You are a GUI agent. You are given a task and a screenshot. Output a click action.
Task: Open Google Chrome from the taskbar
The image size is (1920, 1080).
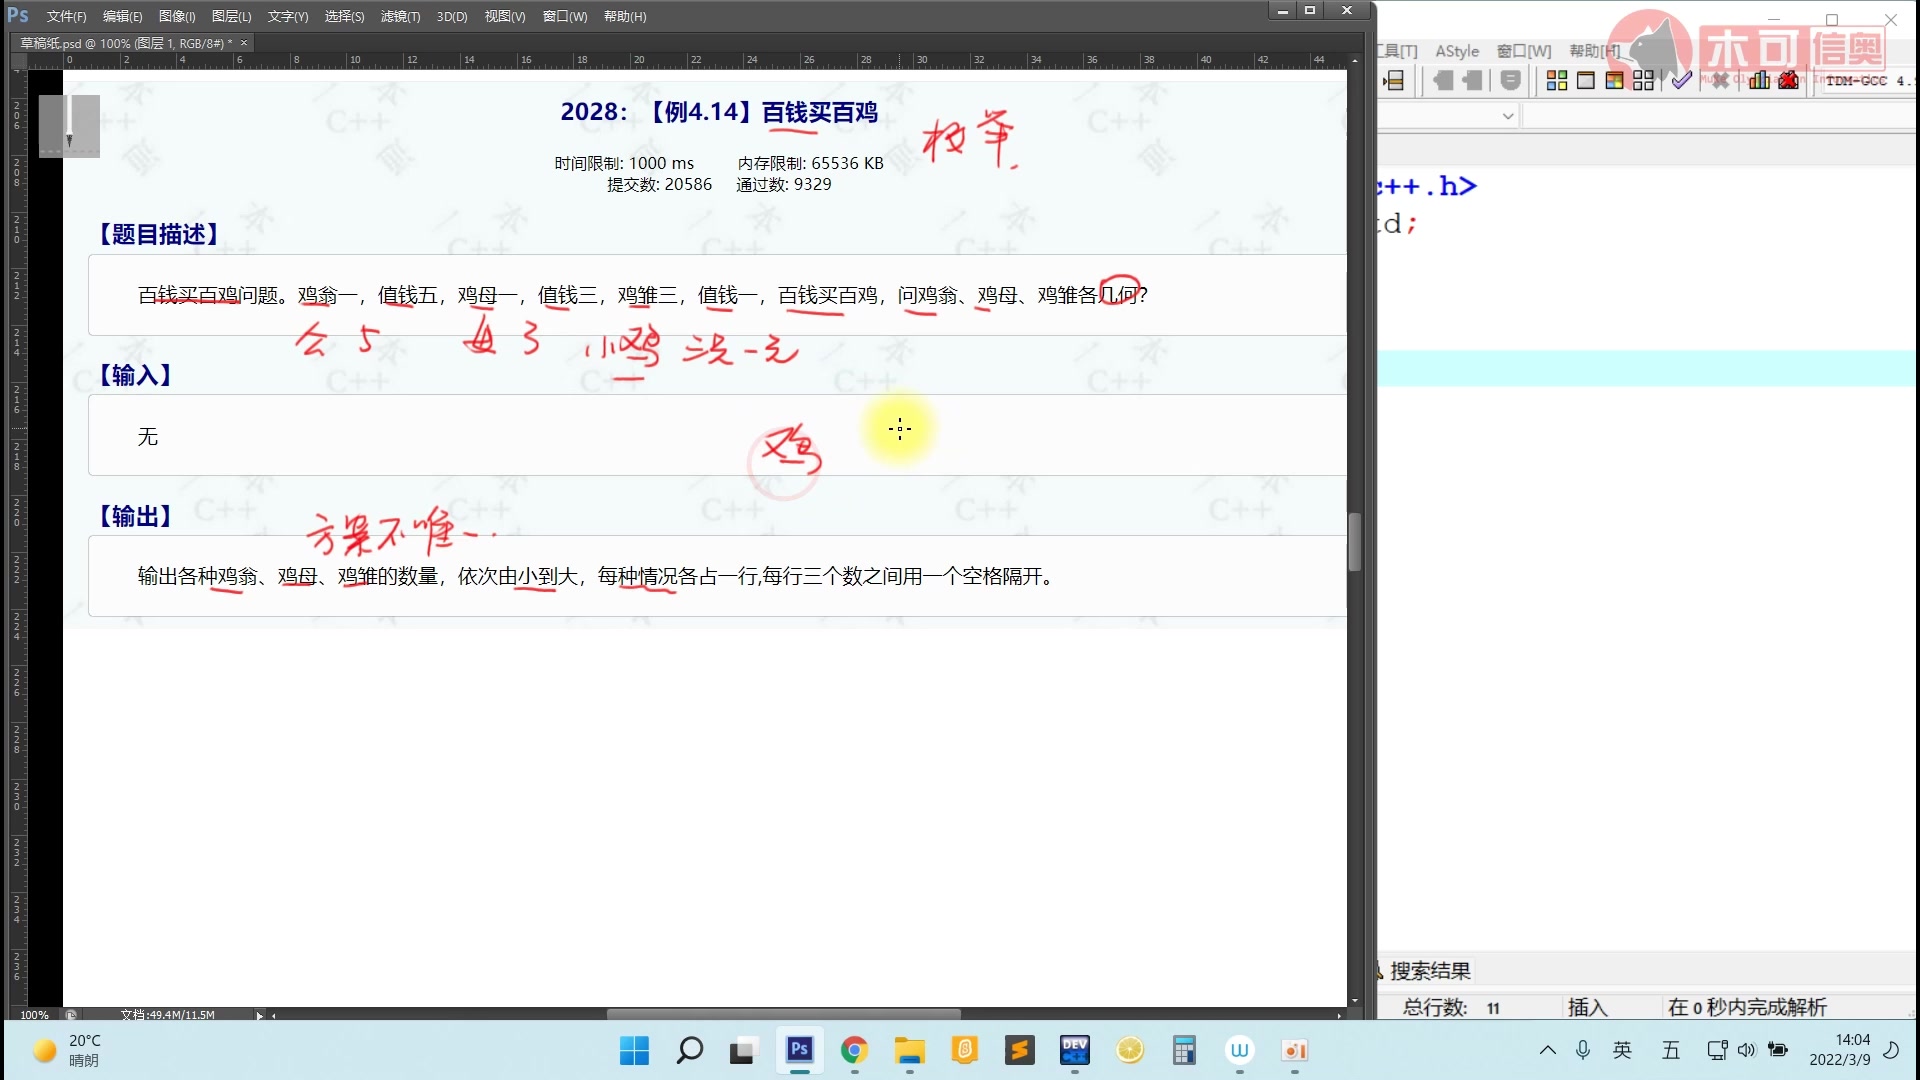pyautogui.click(x=854, y=1050)
